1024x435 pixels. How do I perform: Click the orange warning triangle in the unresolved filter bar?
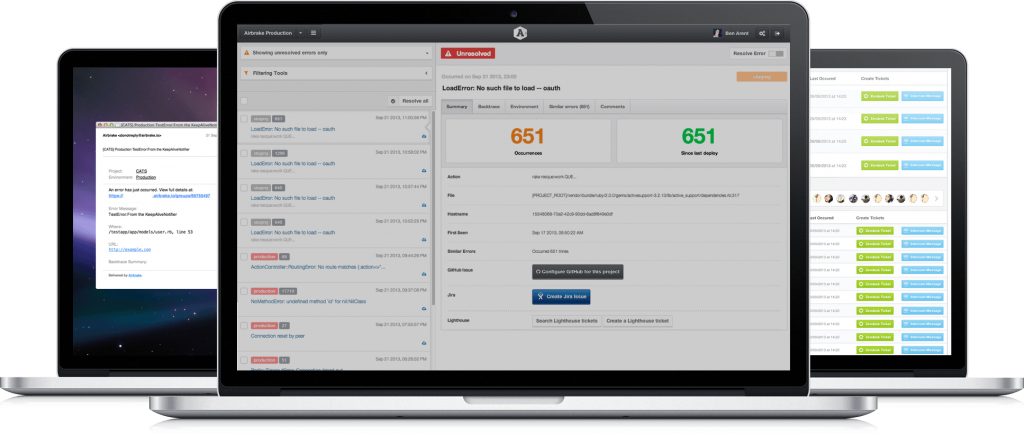point(246,52)
